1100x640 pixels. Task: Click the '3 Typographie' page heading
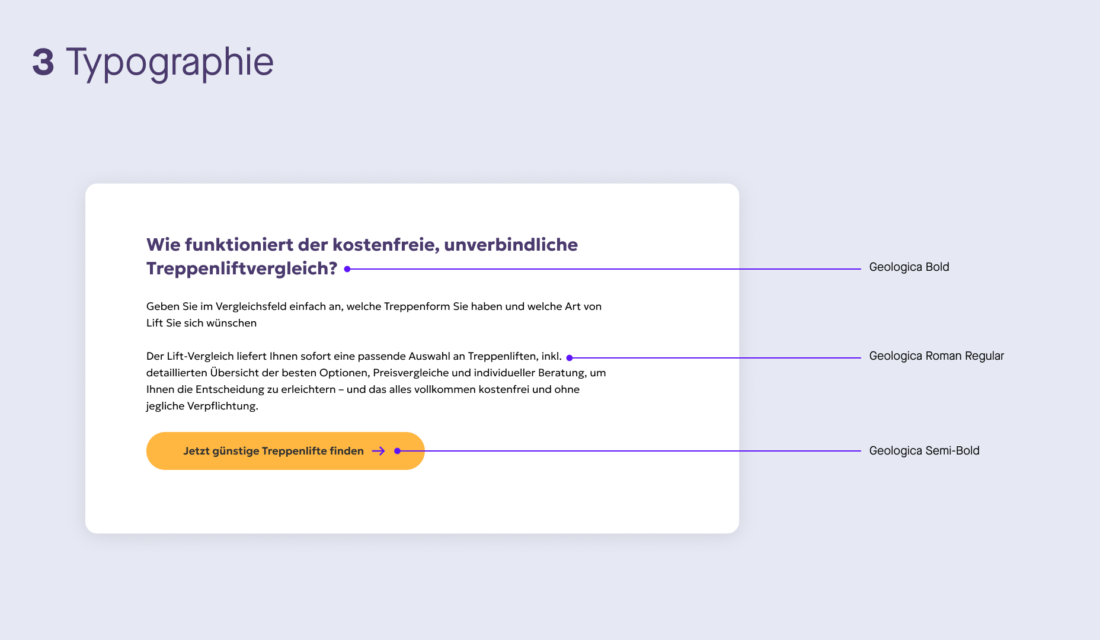click(153, 63)
